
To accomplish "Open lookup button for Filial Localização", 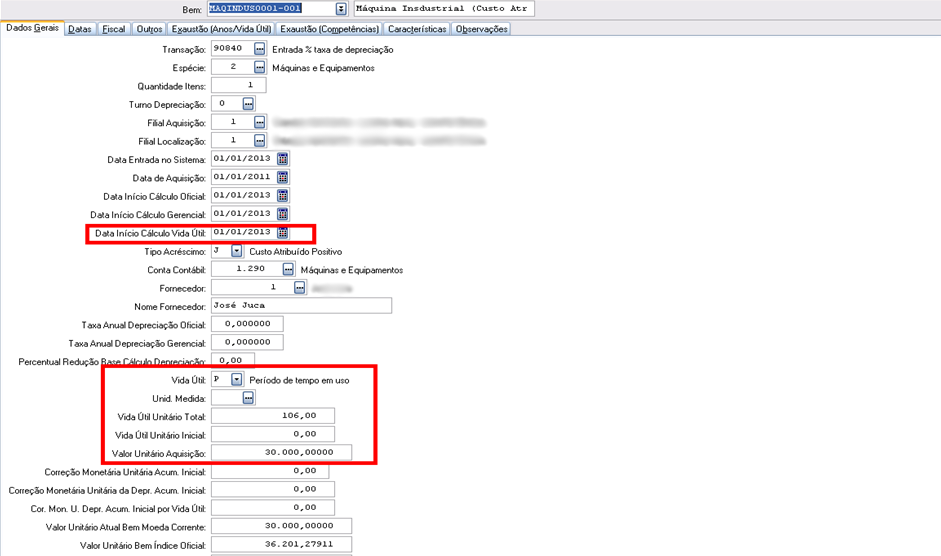I will click(x=259, y=141).
